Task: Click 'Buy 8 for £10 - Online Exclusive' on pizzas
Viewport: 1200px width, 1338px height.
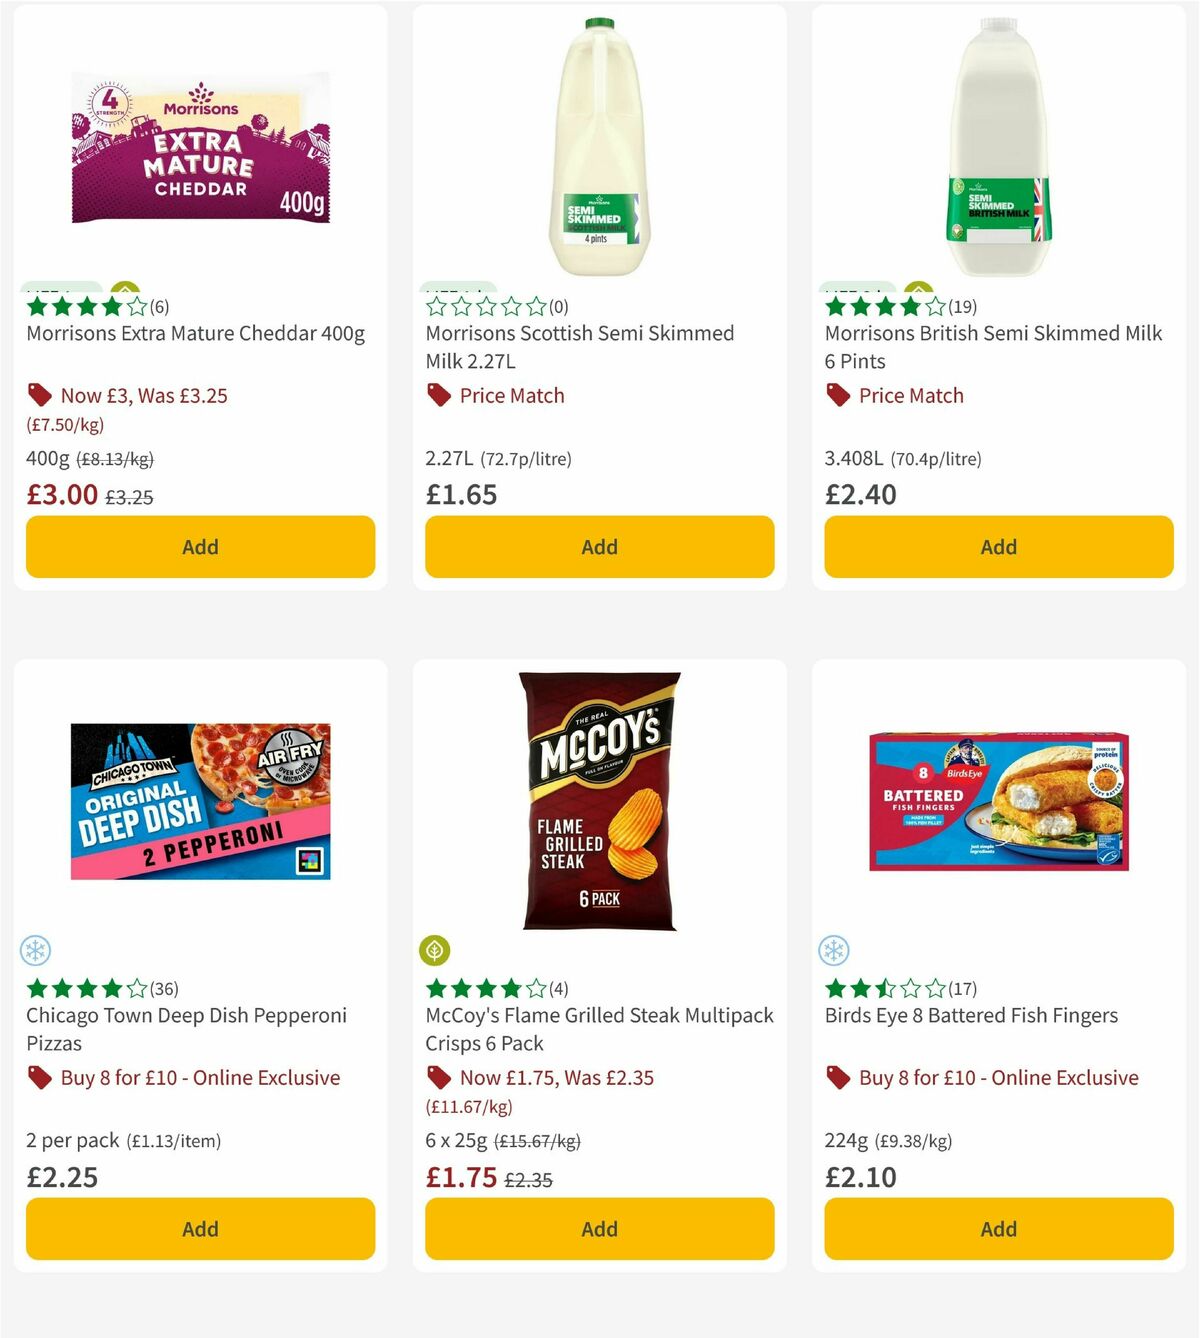Action: click(x=200, y=1077)
